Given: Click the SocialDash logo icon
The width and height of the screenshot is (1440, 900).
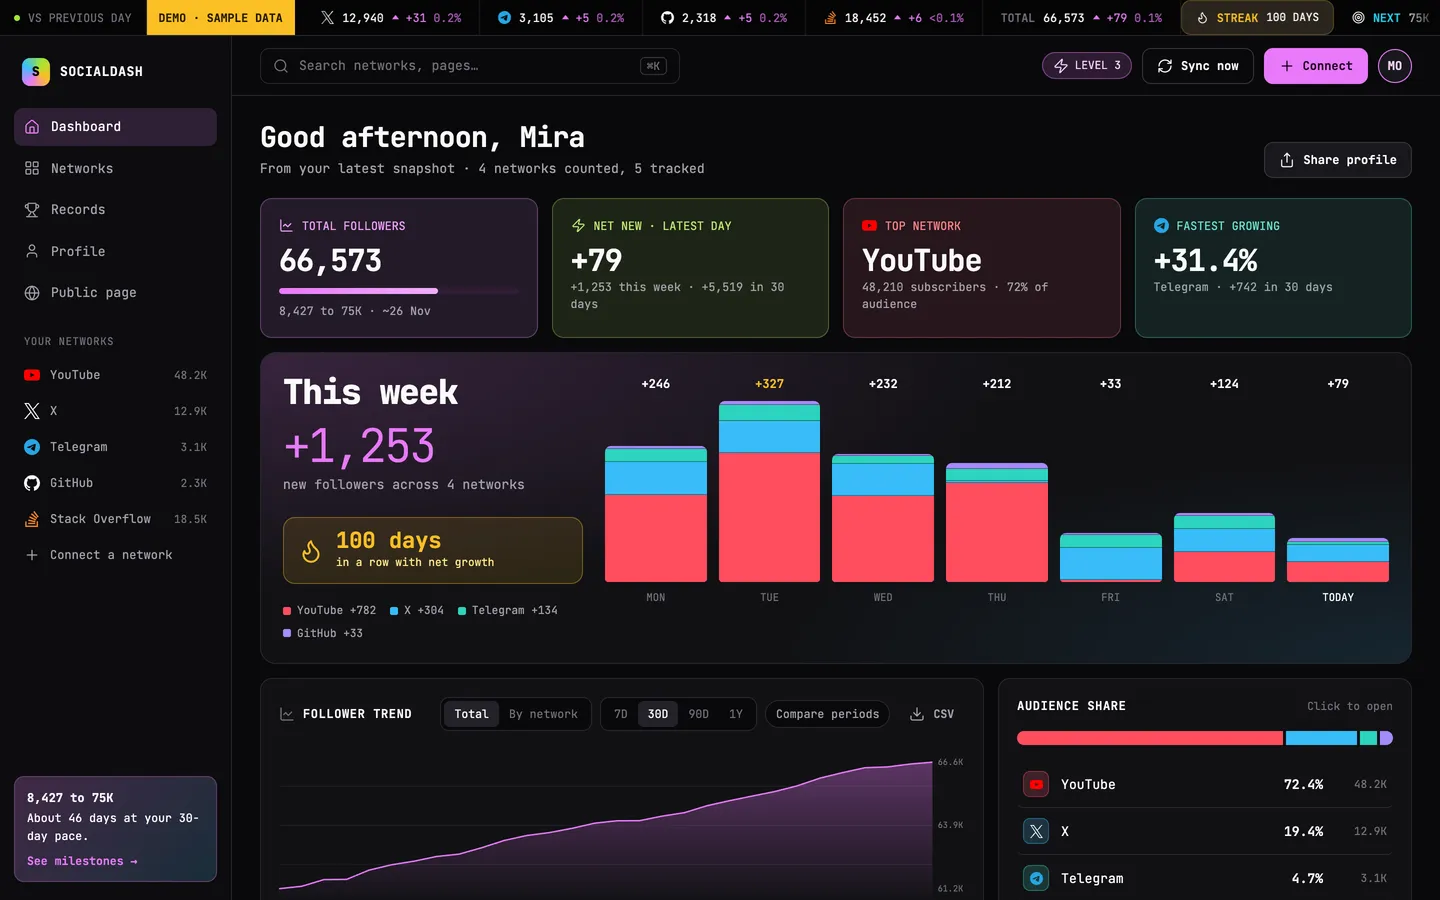Looking at the screenshot, I should click(x=36, y=71).
